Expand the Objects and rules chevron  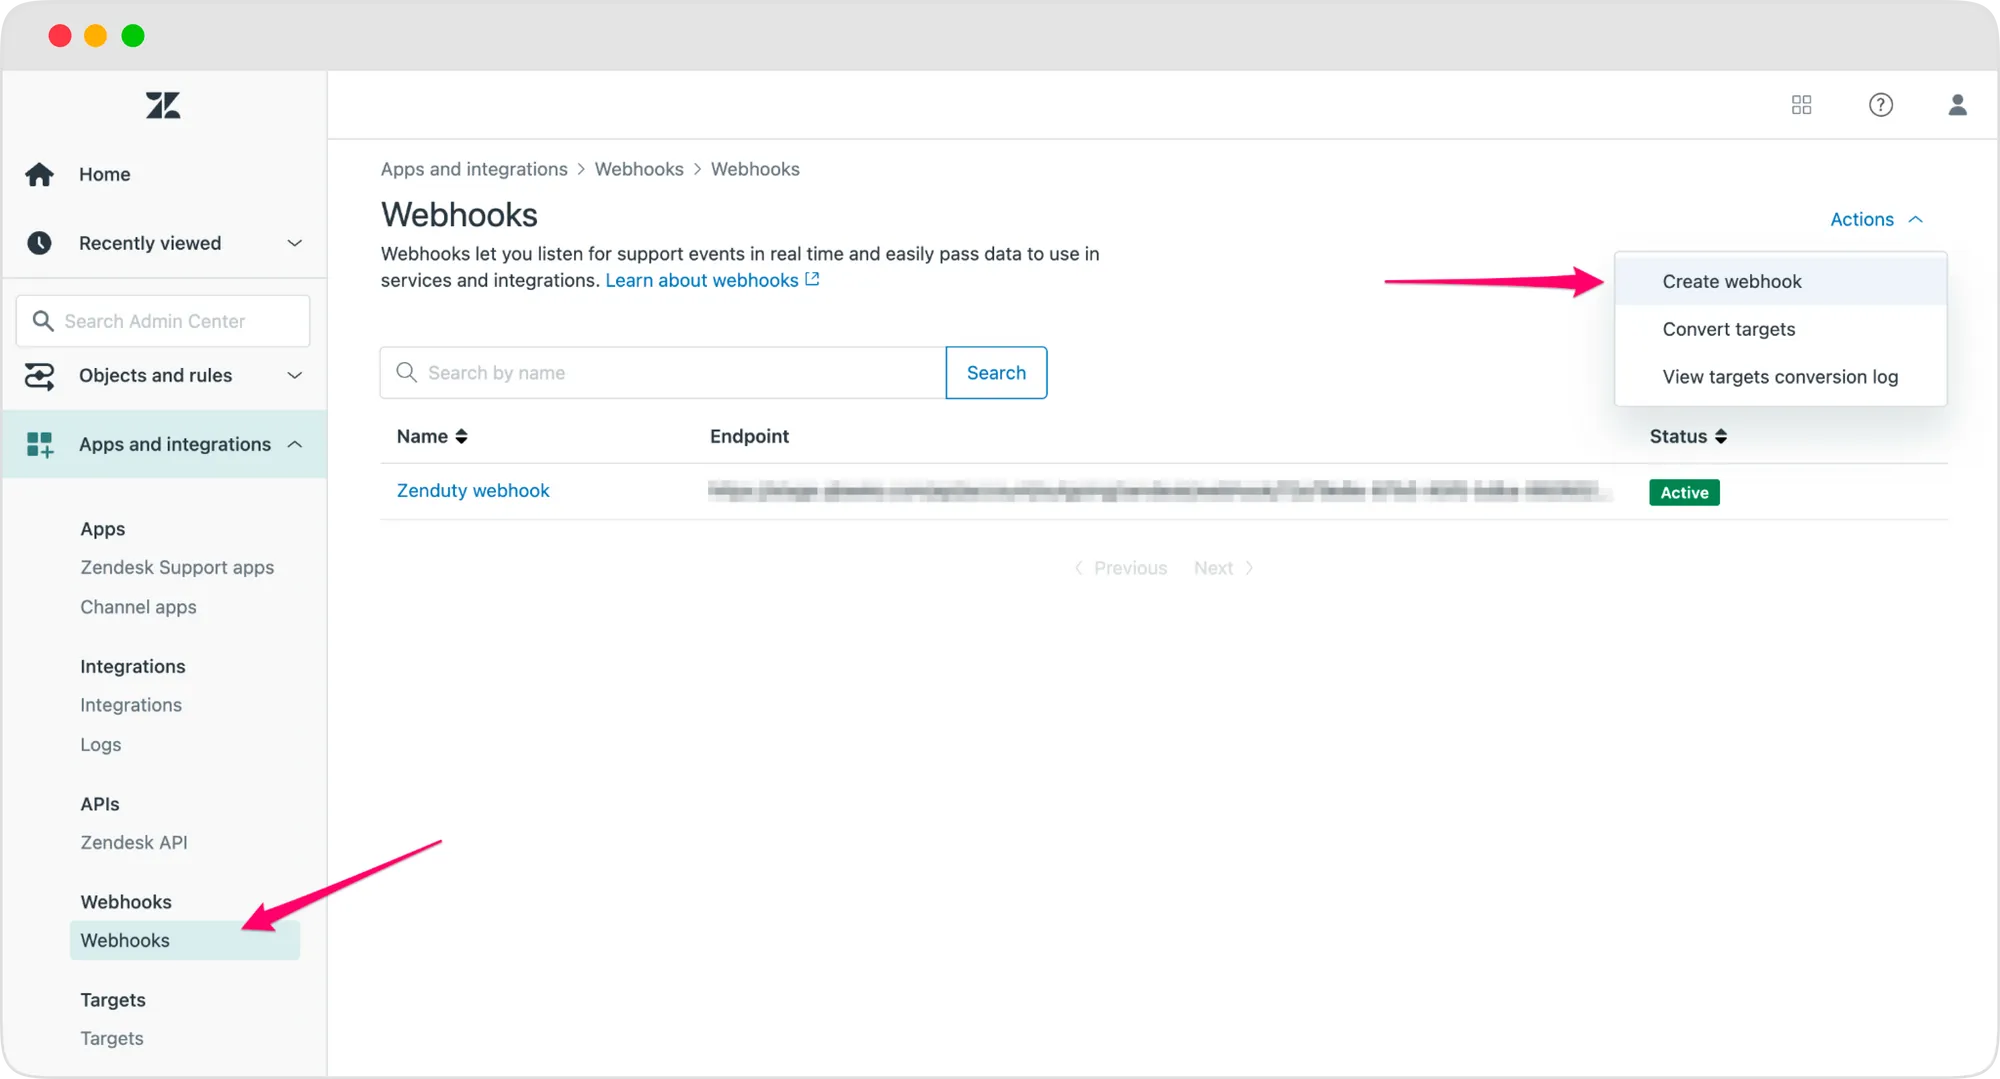click(x=294, y=376)
